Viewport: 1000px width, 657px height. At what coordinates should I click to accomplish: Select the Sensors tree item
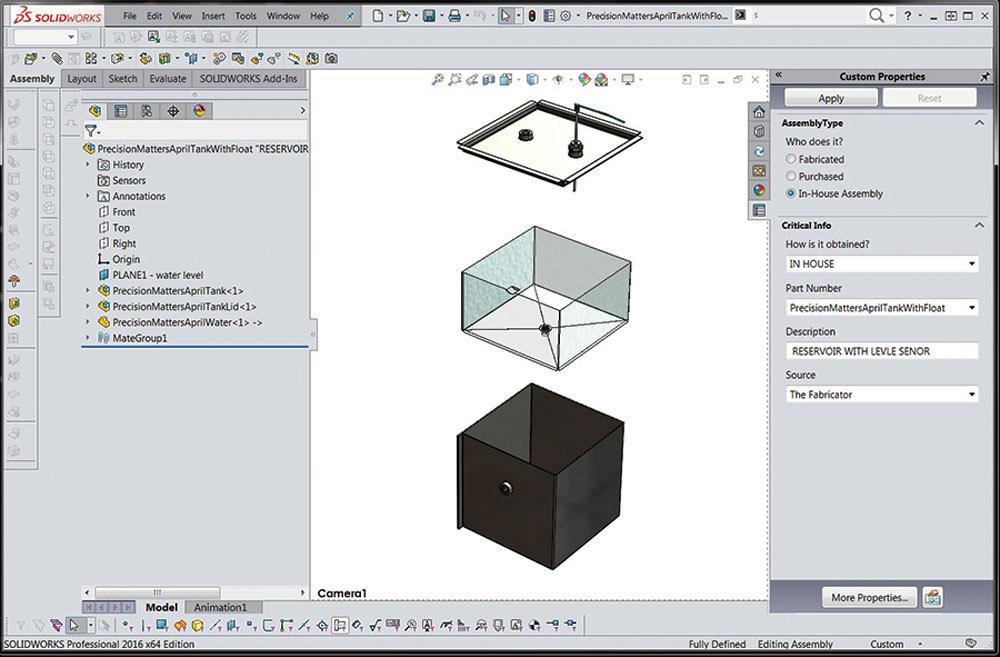click(121, 181)
